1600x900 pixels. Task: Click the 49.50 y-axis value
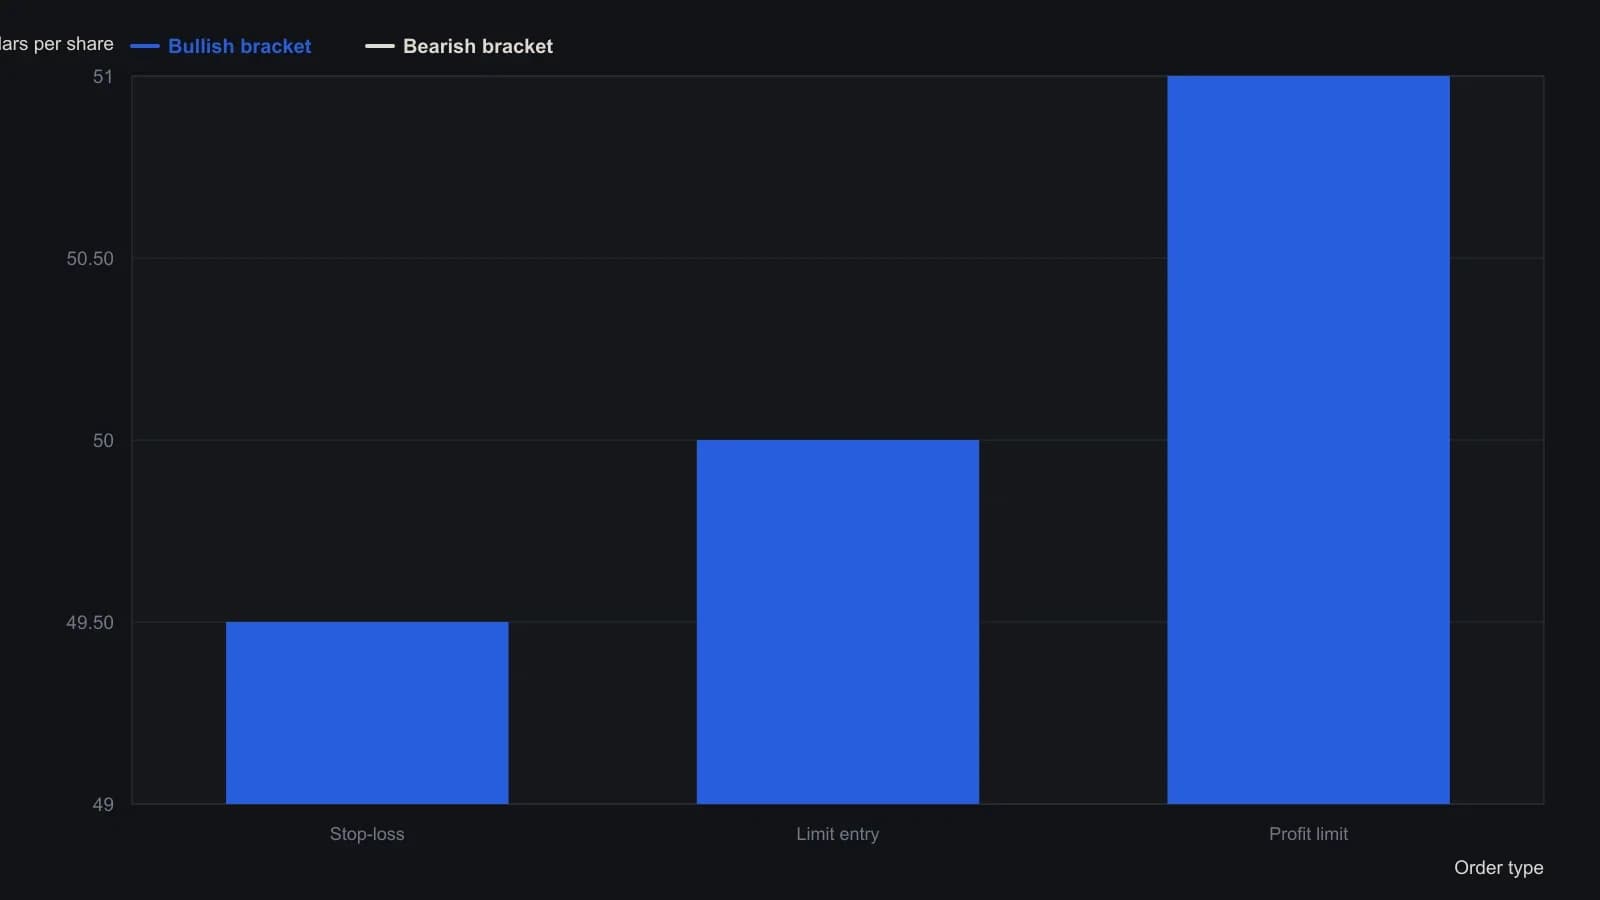click(x=90, y=623)
